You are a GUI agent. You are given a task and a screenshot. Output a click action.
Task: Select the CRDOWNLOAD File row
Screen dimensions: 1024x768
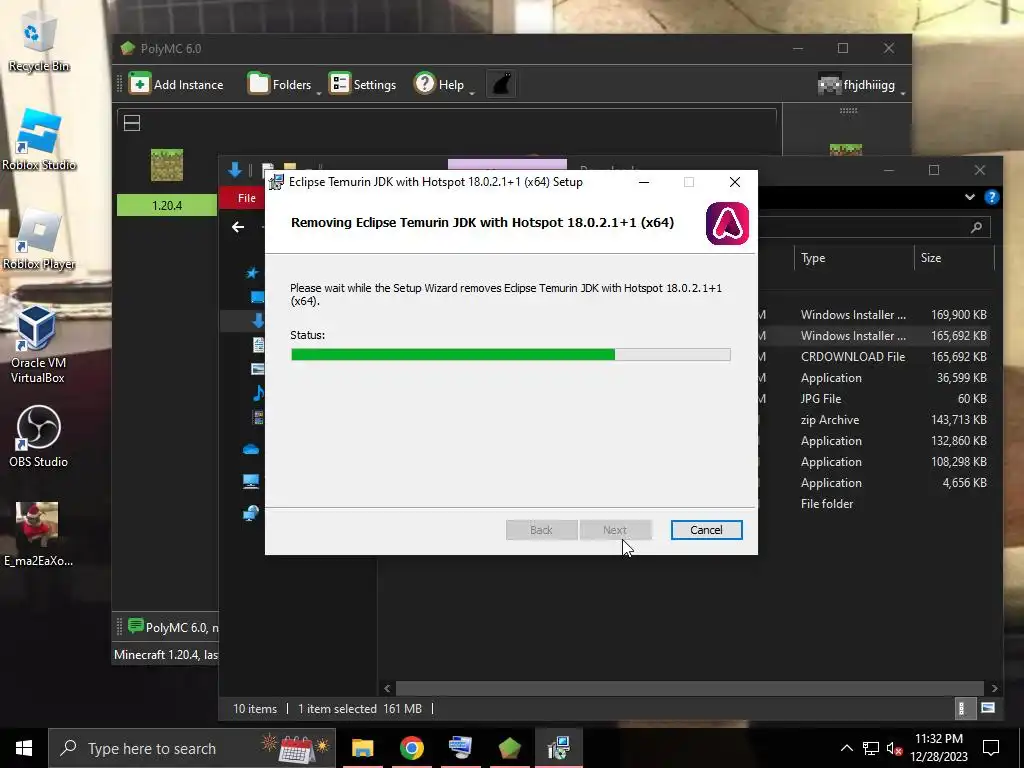click(874, 357)
